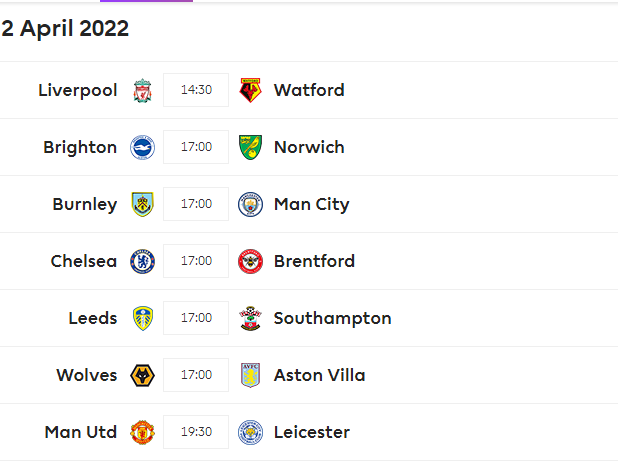
Task: Open the 19:30 Man Utd kickoff box
Action: (196, 432)
